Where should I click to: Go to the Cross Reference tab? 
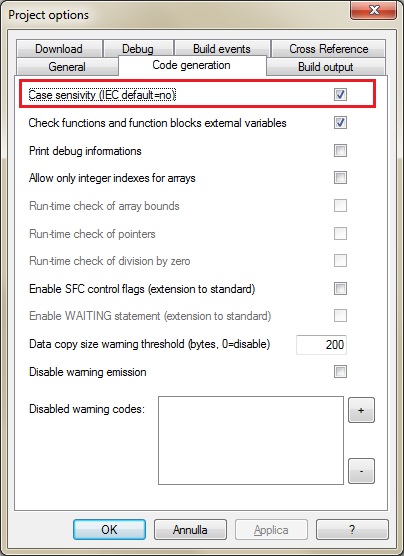(328, 49)
